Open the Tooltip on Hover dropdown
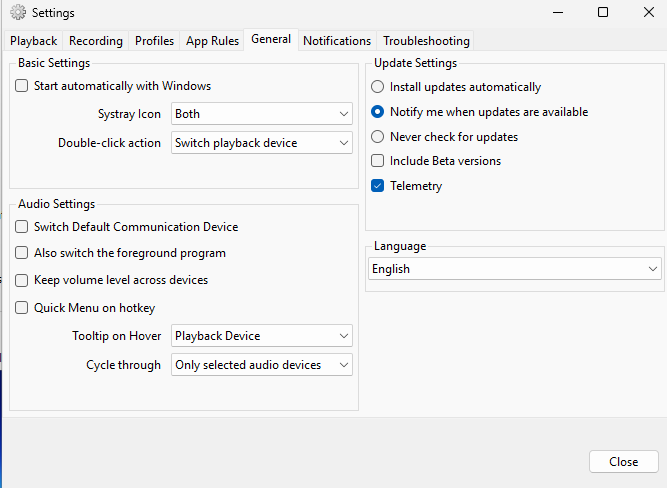 [262, 336]
